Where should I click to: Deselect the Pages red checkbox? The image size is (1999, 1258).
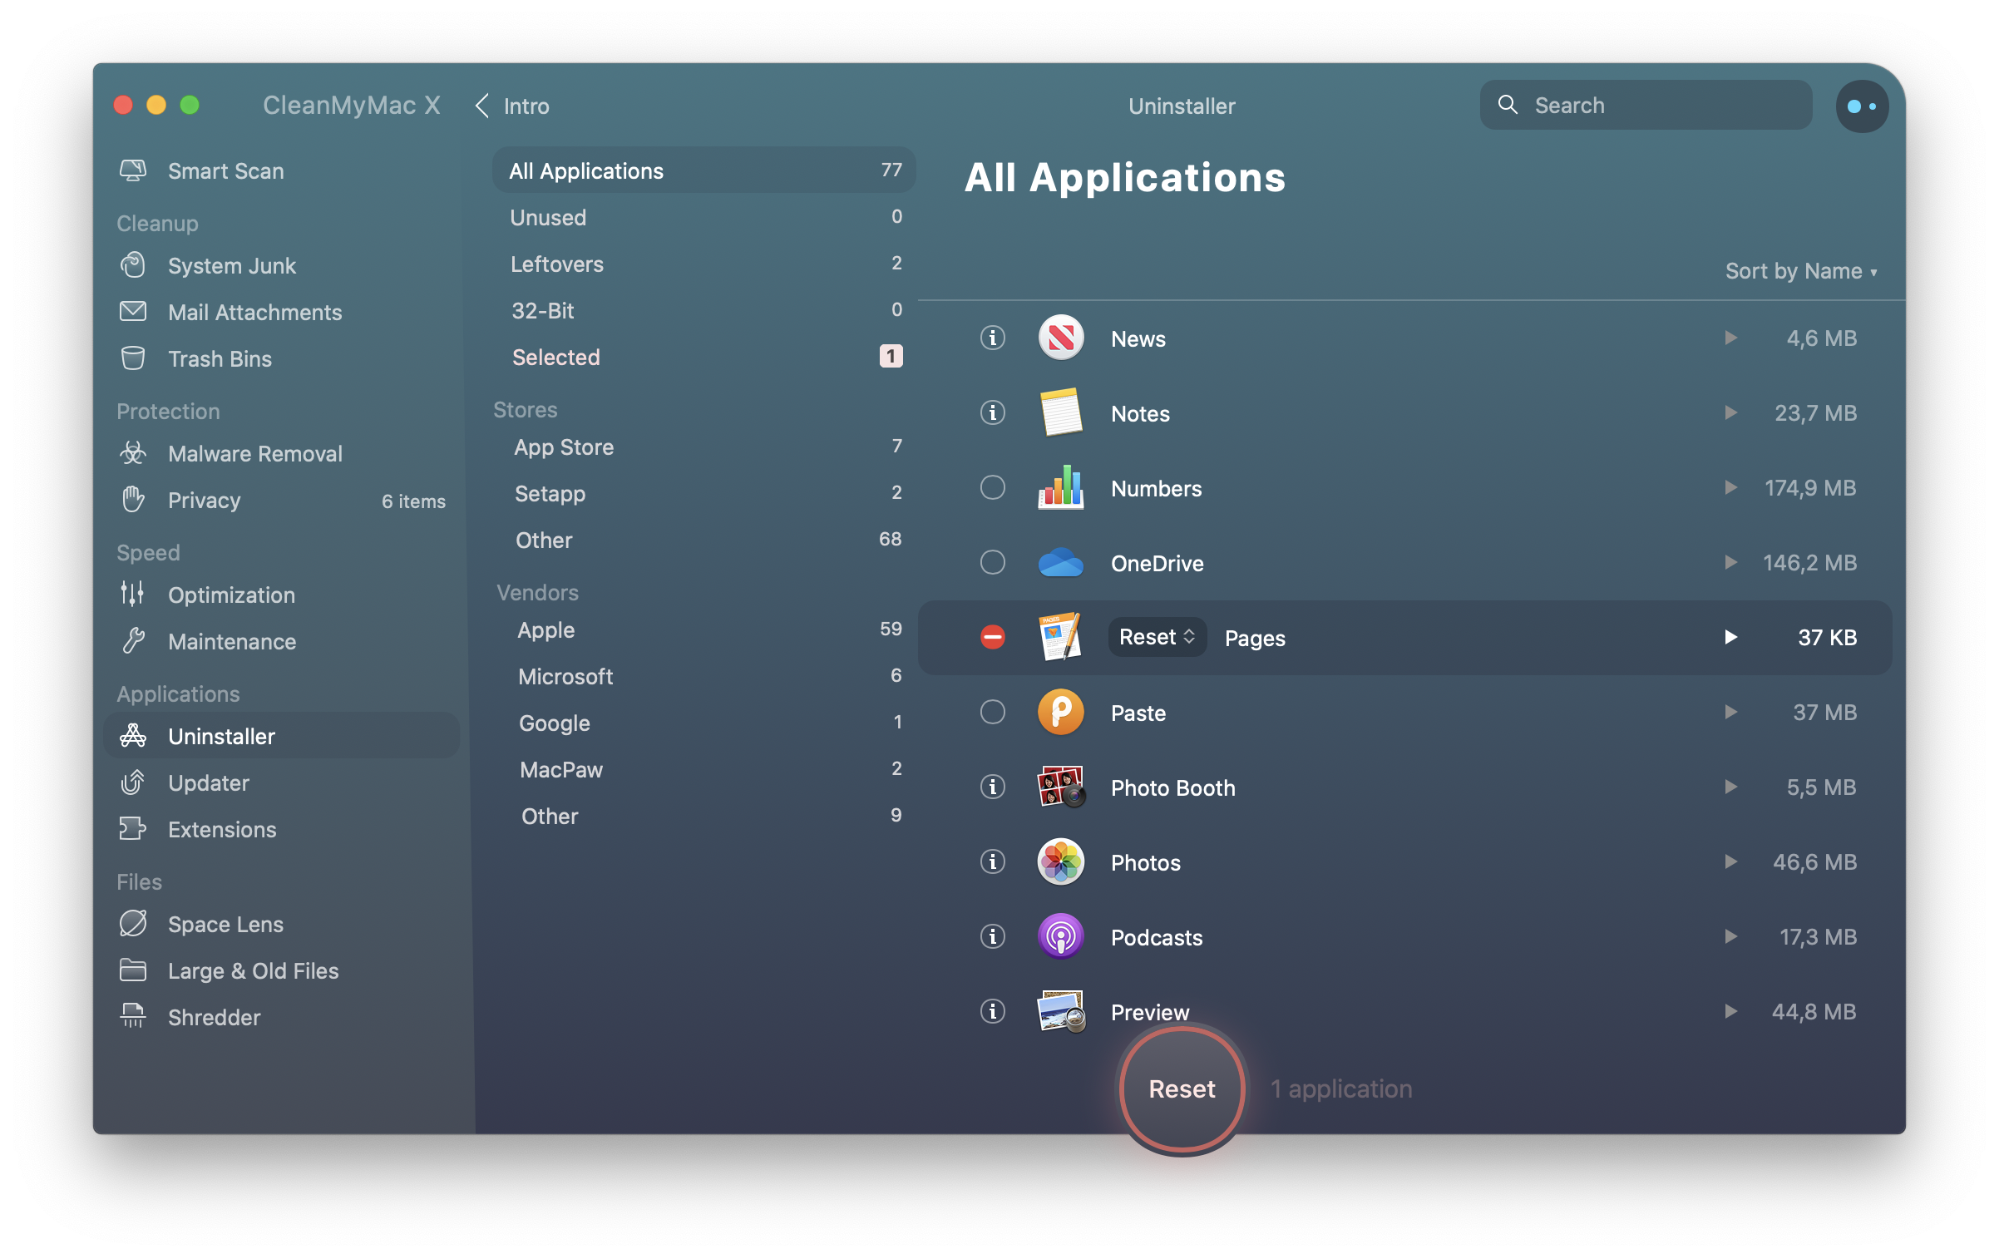[992, 637]
